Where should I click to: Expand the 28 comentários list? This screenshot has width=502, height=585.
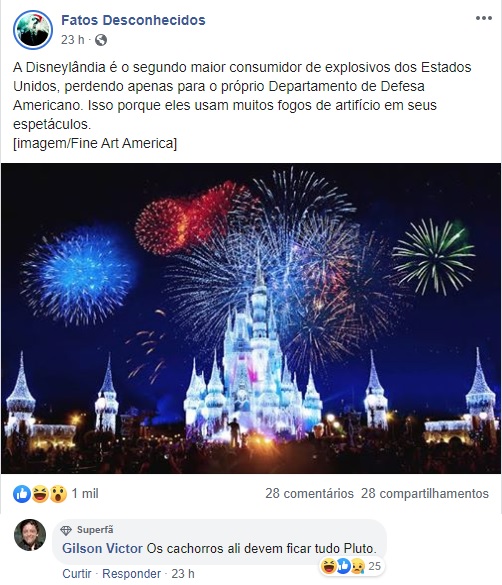[309, 494]
